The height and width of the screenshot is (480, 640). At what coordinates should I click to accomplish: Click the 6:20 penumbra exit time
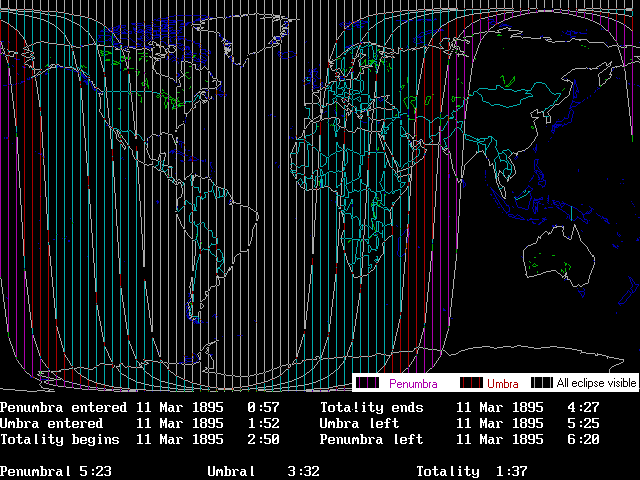583,440
